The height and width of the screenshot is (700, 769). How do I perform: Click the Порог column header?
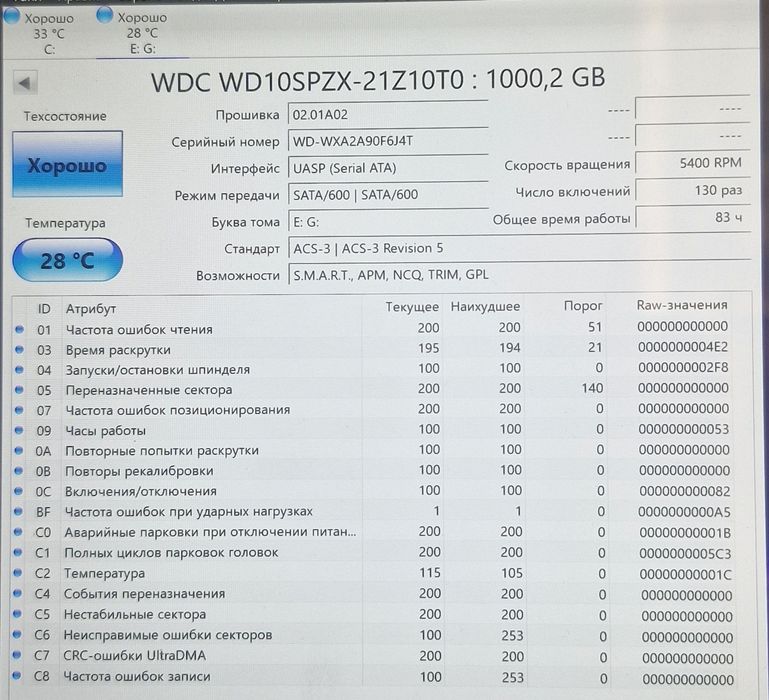[x=583, y=306]
